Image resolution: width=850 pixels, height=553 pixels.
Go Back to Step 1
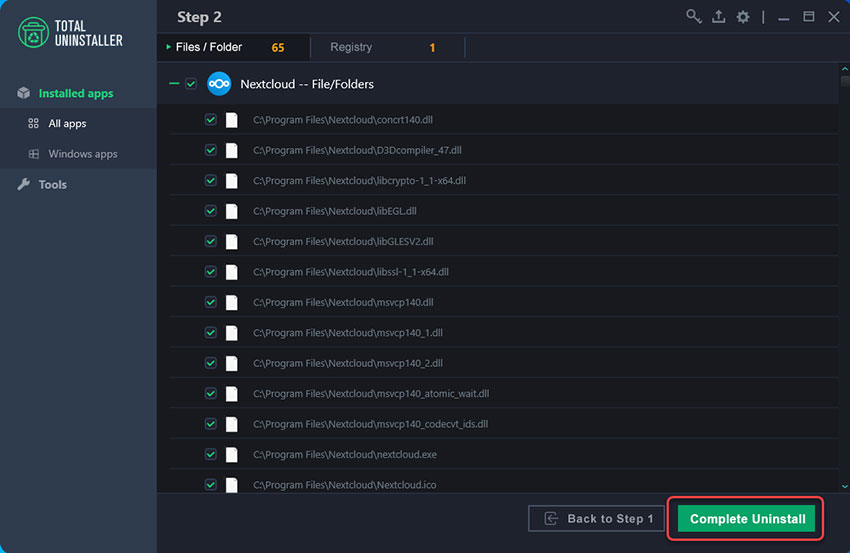(597, 518)
